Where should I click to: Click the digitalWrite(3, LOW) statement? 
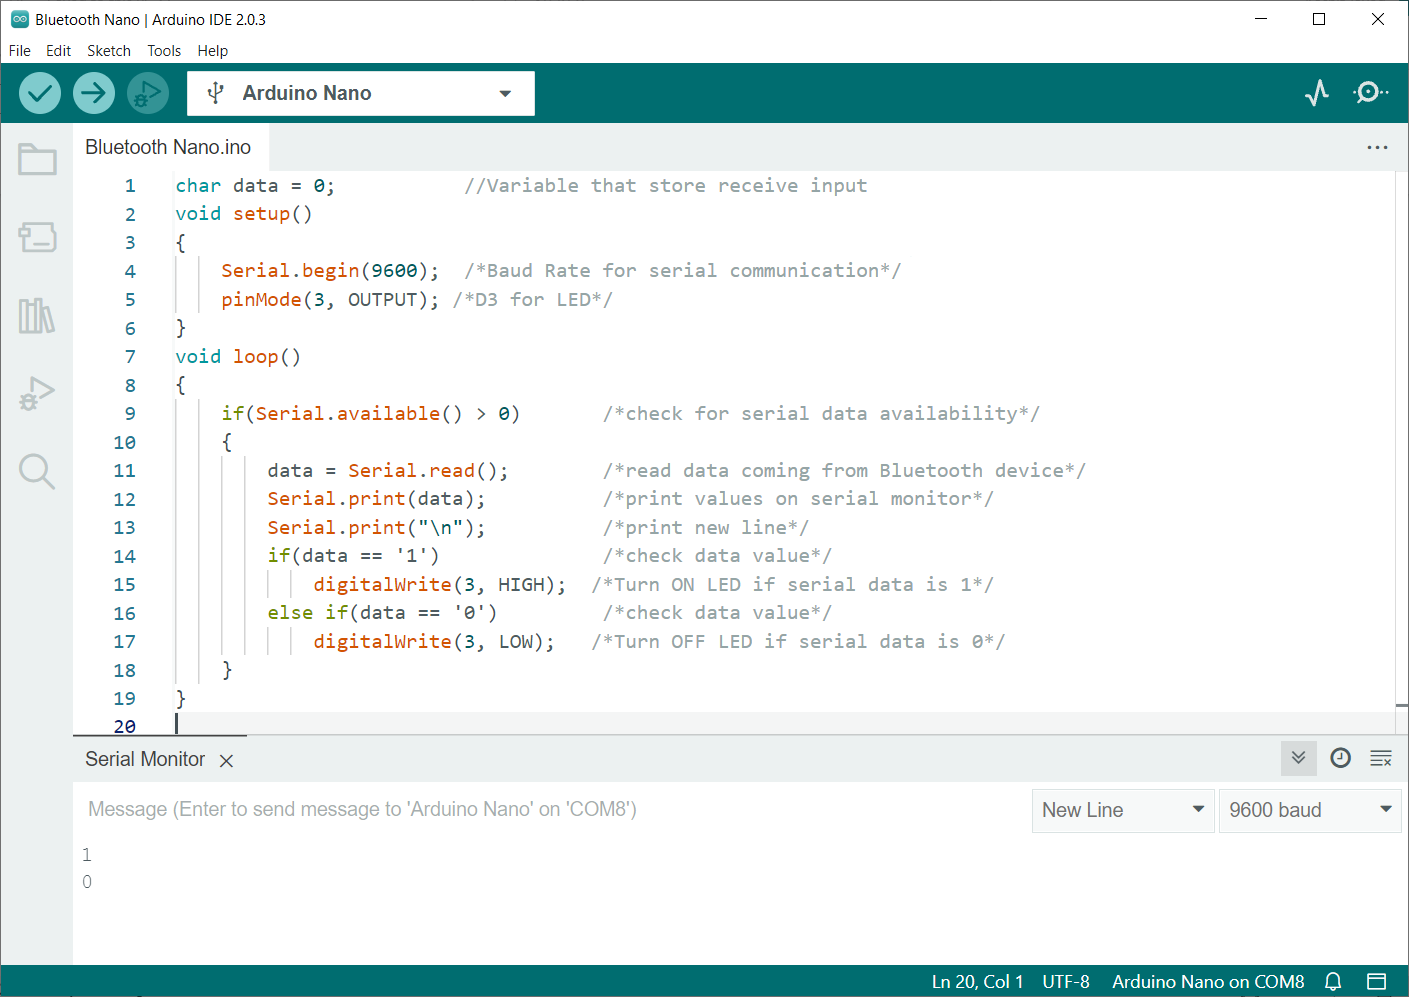click(x=434, y=642)
